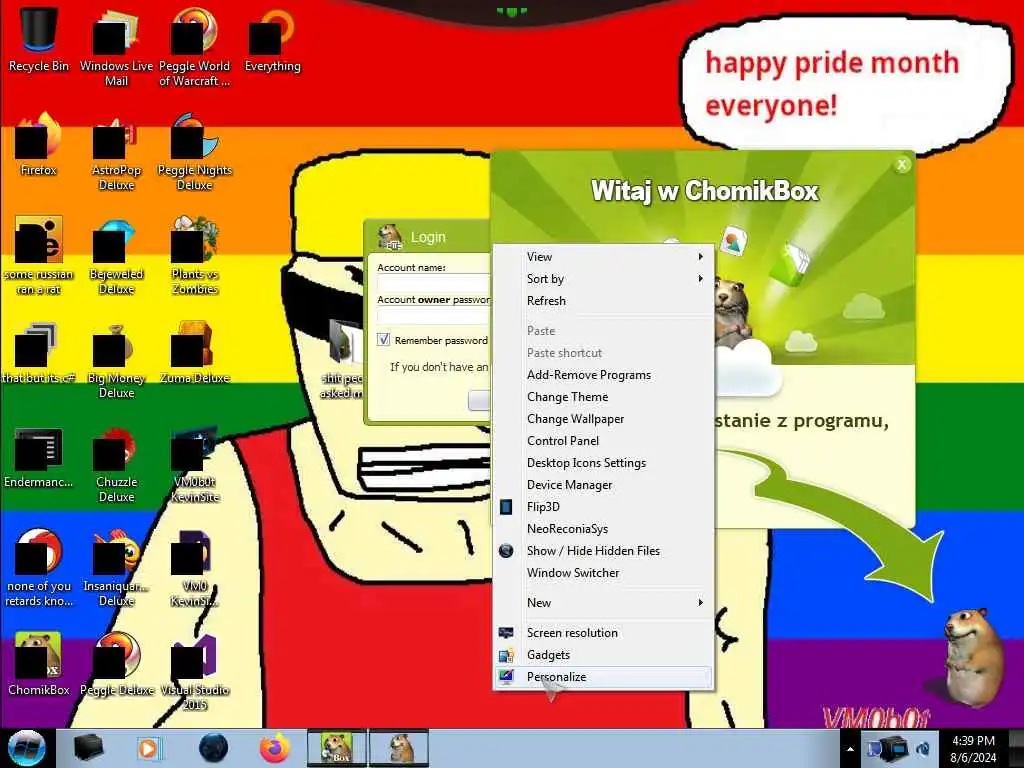Open Firefox from the taskbar

pos(275,748)
